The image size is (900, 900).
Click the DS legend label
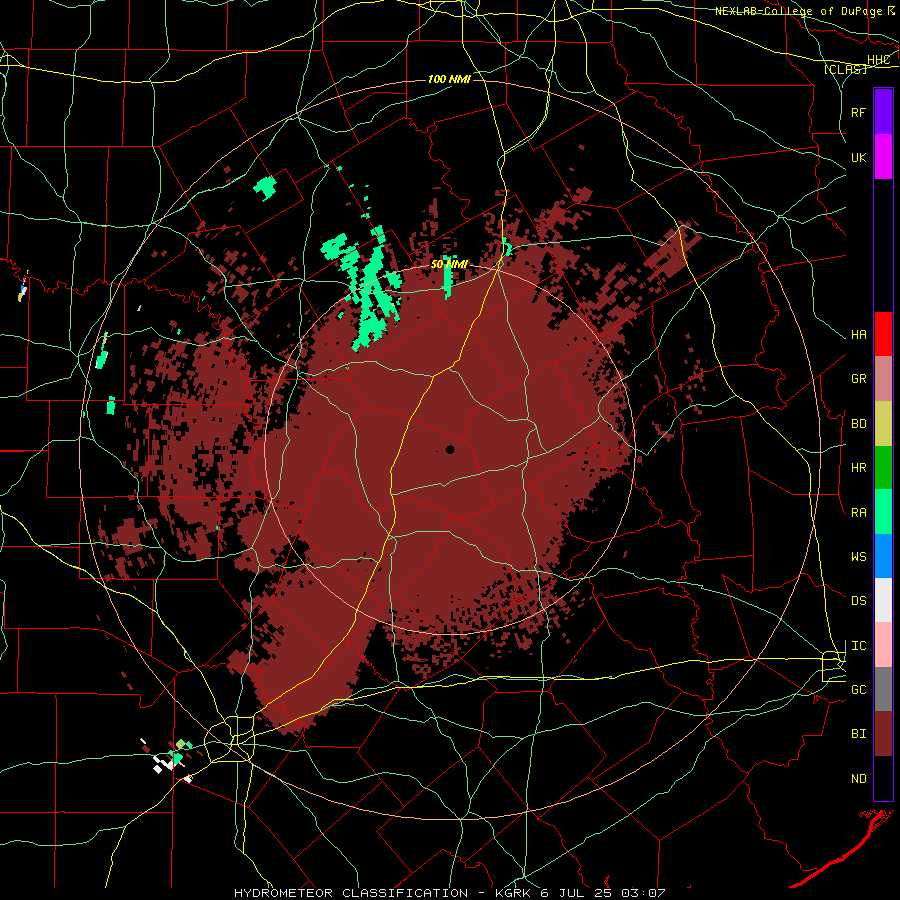pos(859,601)
